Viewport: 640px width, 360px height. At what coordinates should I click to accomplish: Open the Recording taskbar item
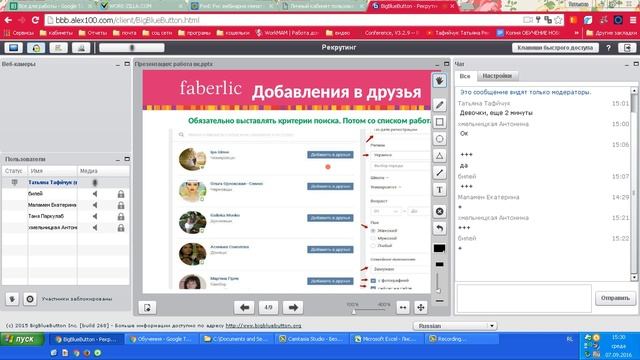pyautogui.click(x=461, y=339)
